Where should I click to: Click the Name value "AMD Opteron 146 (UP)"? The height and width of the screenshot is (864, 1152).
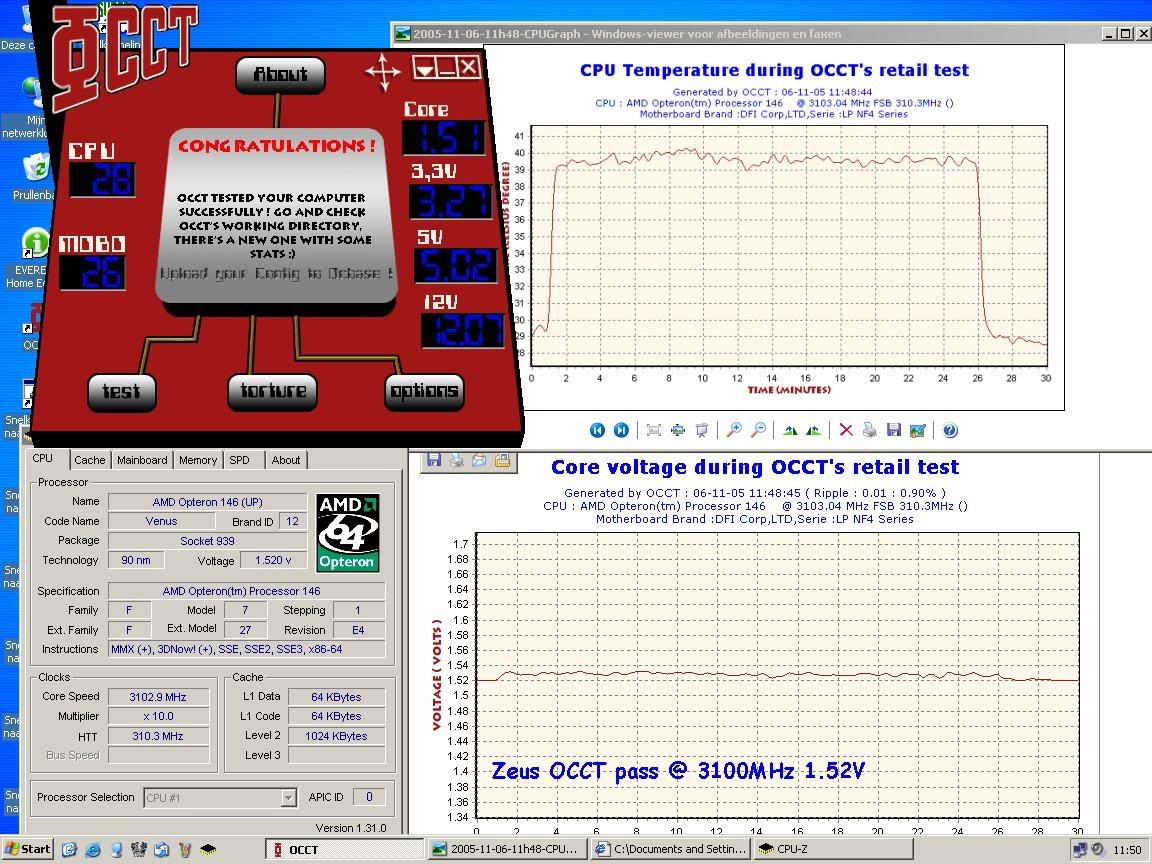[207, 502]
